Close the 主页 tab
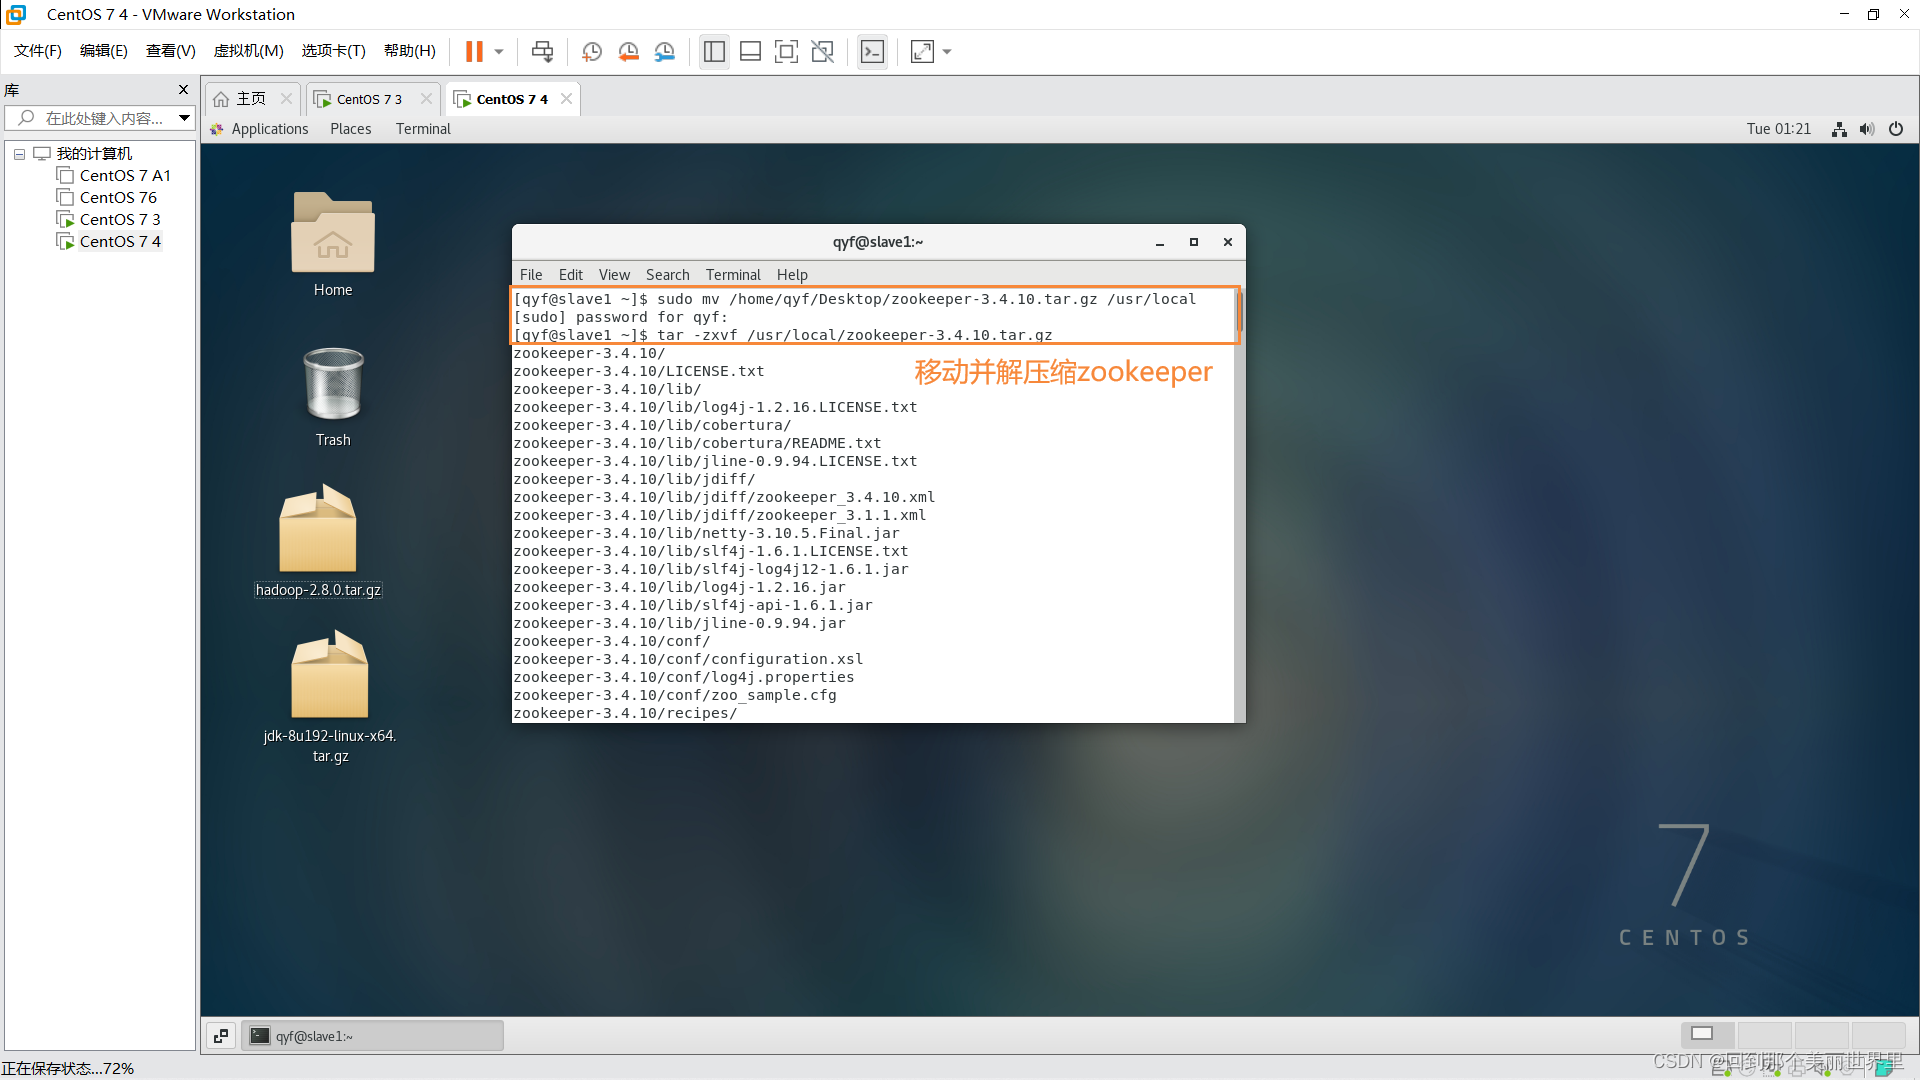Viewport: 1920px width, 1080px height. [x=286, y=98]
